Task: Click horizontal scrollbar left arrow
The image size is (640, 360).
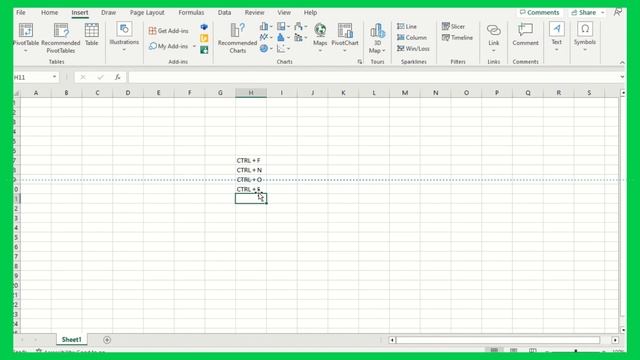Action: (x=392, y=340)
